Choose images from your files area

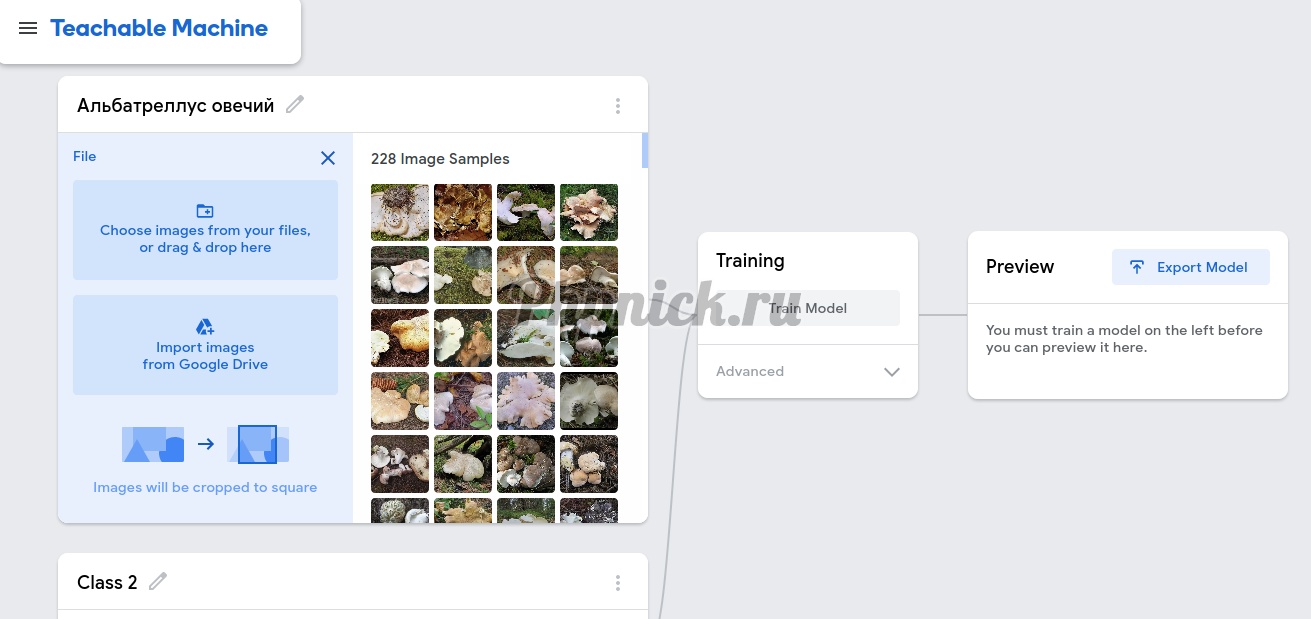coord(205,230)
